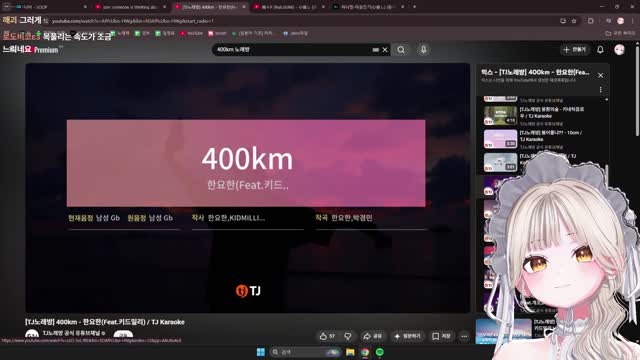
Task: Bookmark this page with star icon
Action: [573, 21]
